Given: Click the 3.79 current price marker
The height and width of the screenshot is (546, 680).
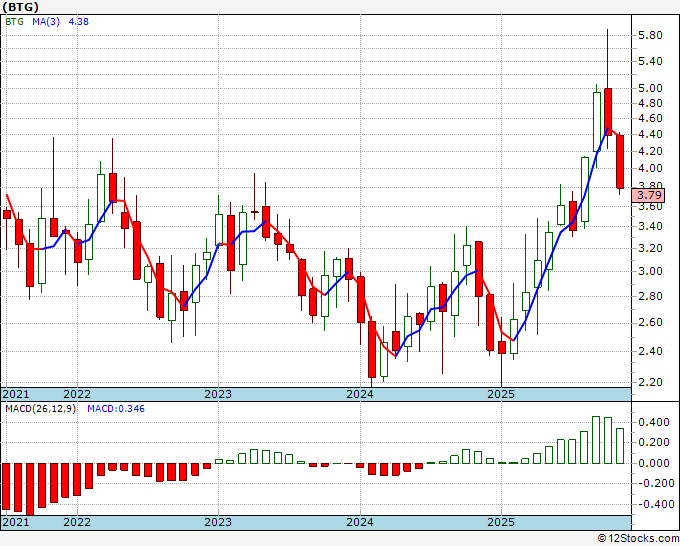Looking at the screenshot, I should [648, 195].
